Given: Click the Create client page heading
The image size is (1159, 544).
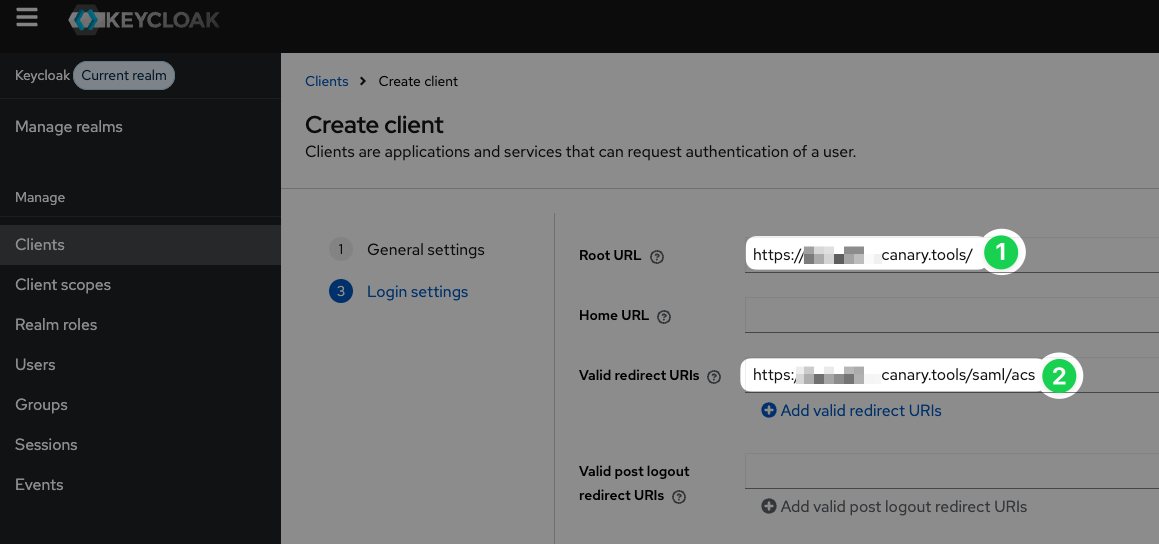Looking at the screenshot, I should tap(375, 125).
